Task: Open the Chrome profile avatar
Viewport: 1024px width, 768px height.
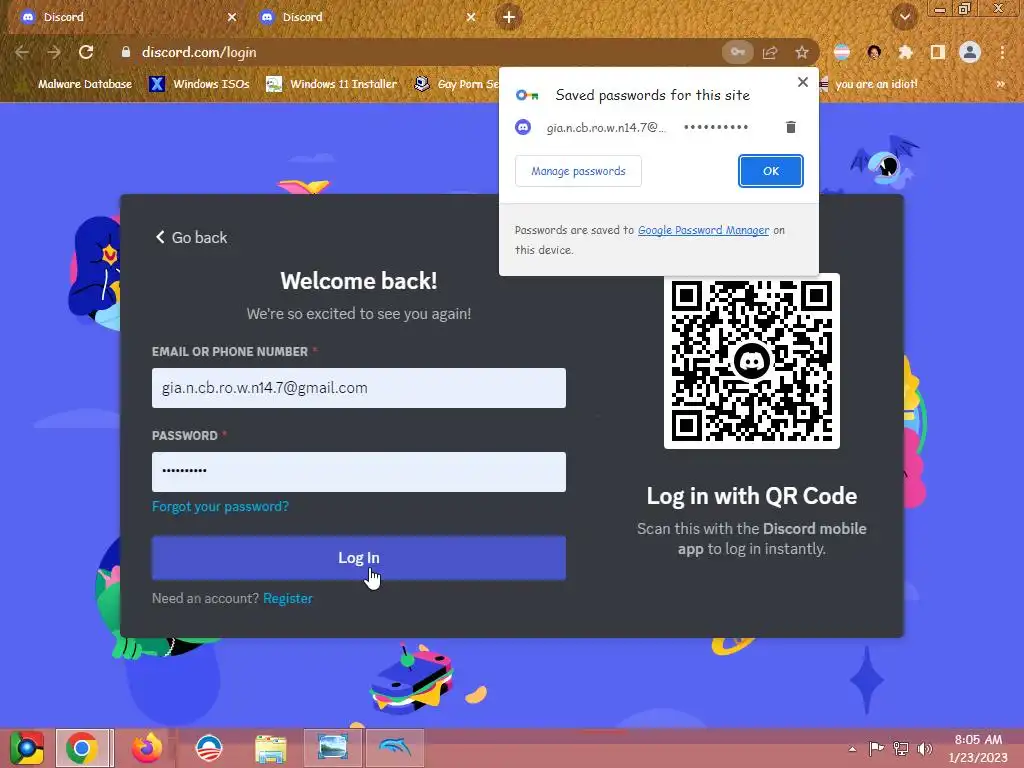Action: (970, 52)
